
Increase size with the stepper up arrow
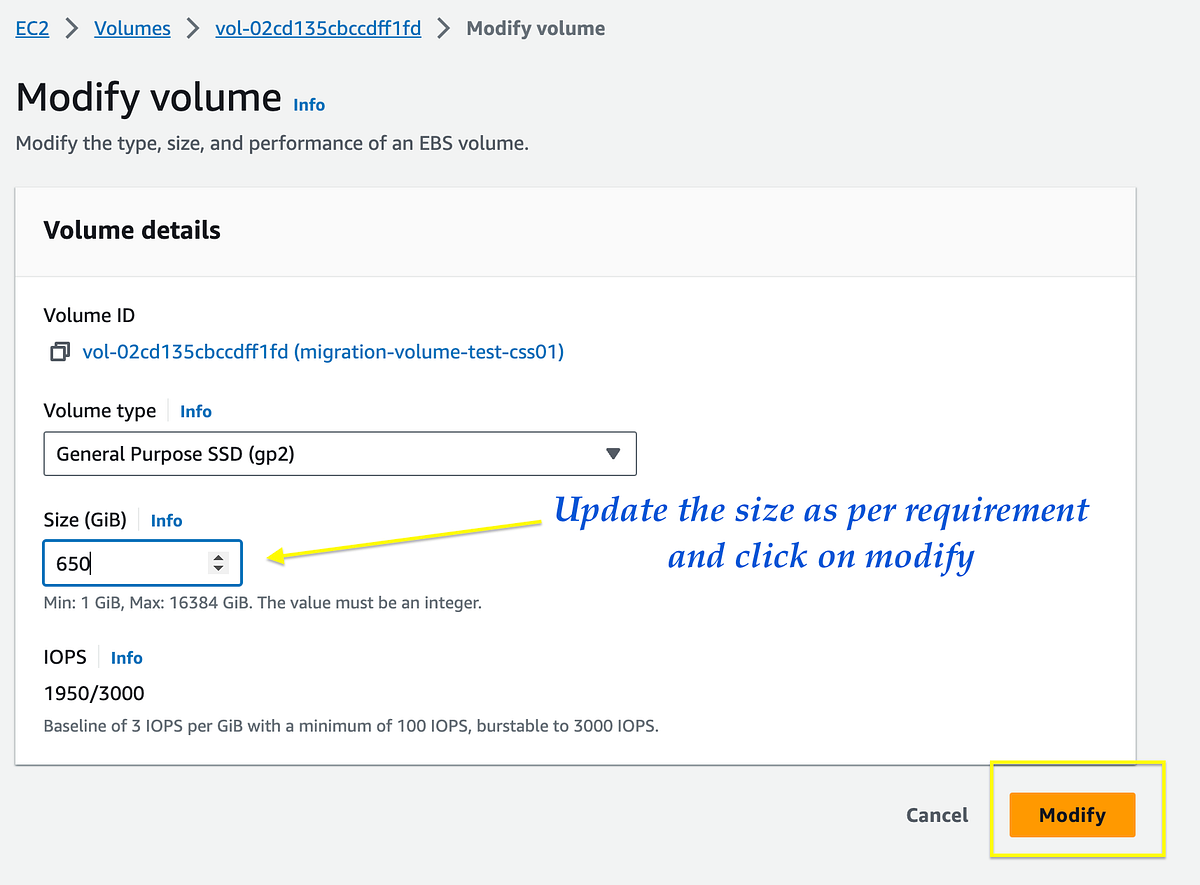(218, 557)
